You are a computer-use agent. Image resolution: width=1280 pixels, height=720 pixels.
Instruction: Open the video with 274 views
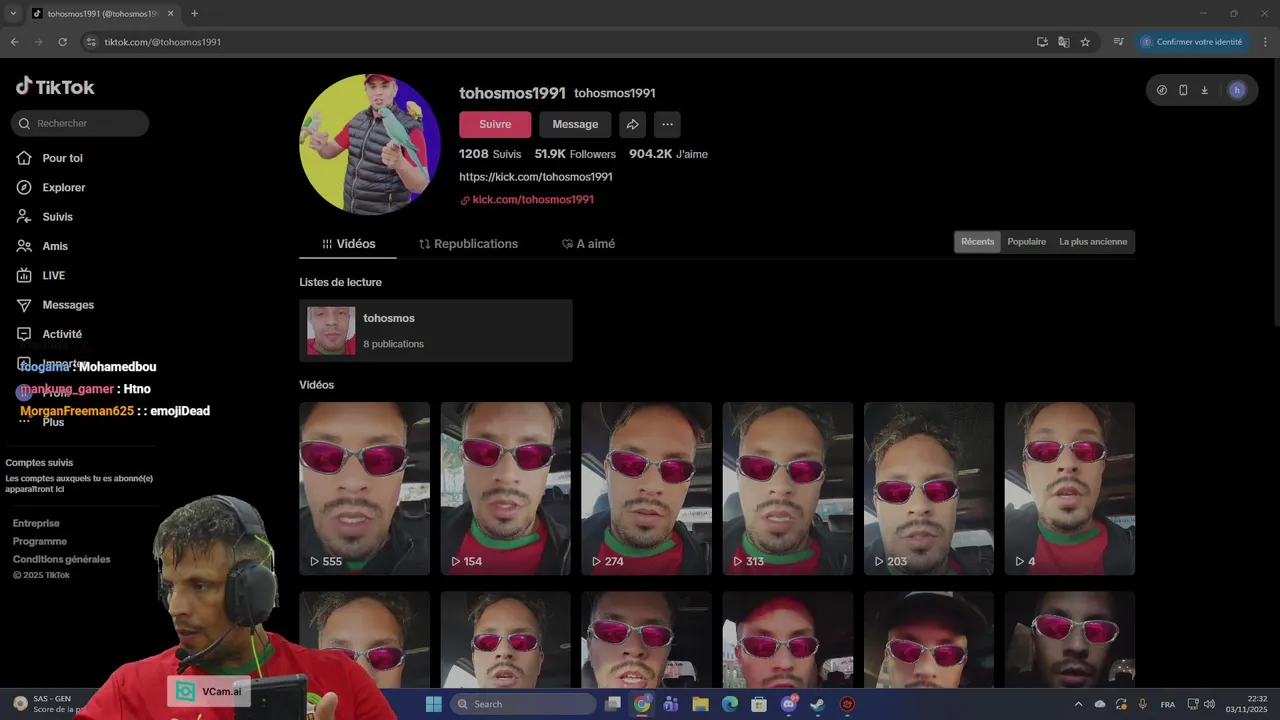coord(646,489)
